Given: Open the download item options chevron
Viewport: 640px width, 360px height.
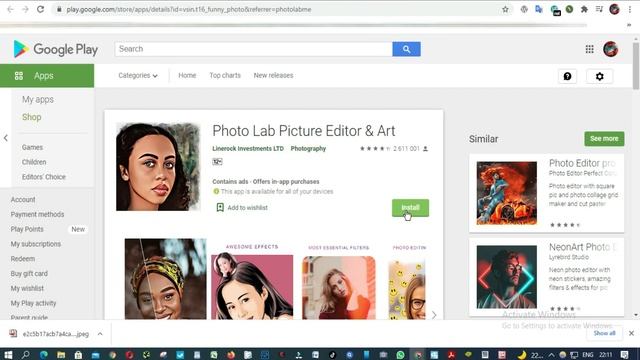Looking at the screenshot, I should click(100, 333).
